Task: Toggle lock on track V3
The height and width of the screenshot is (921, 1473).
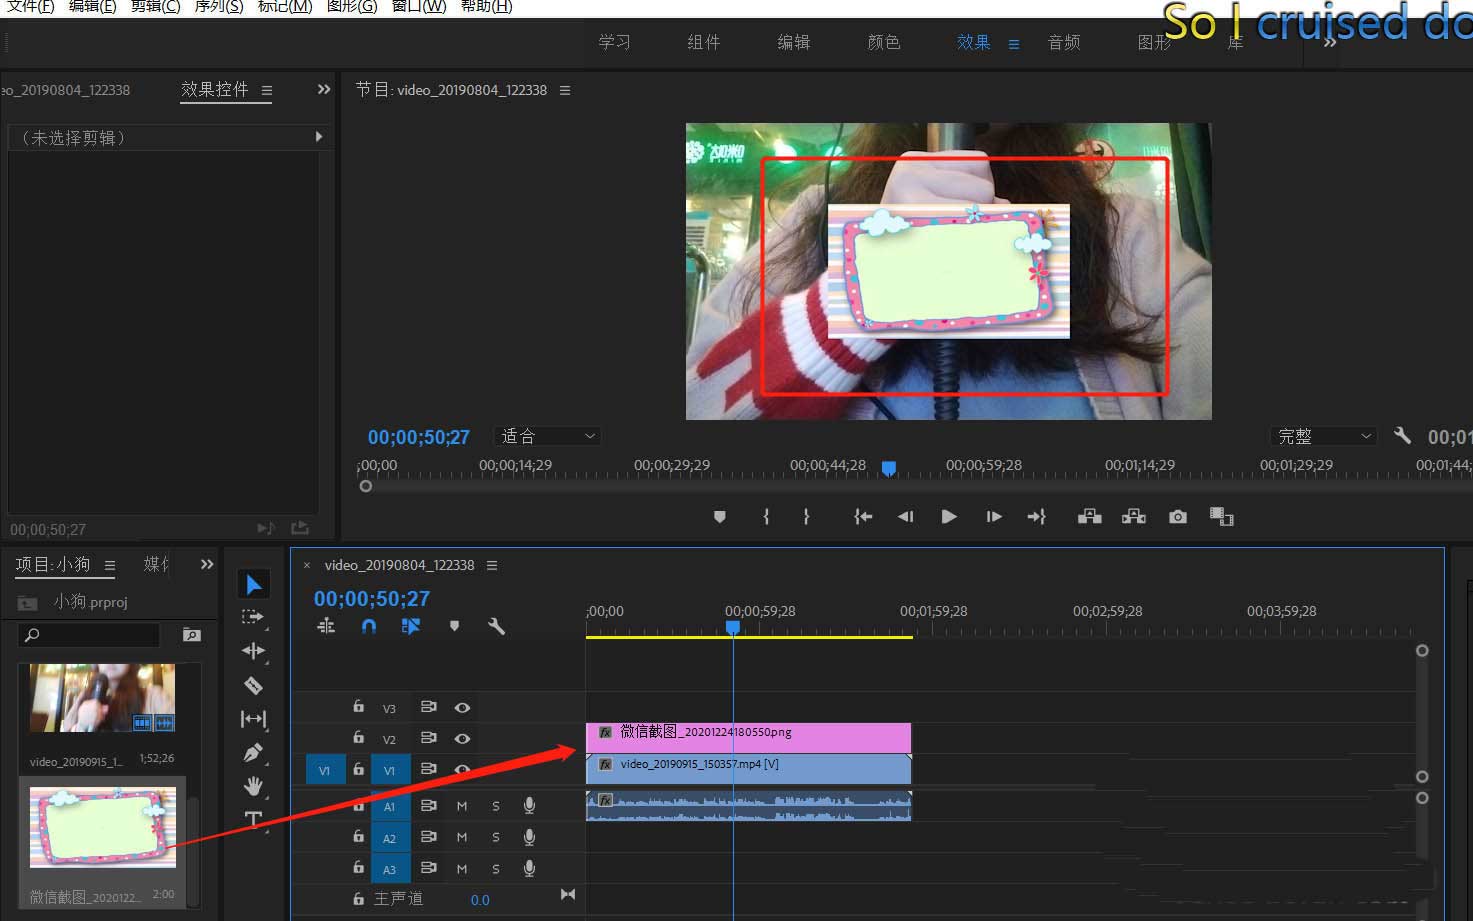Action: click(358, 707)
